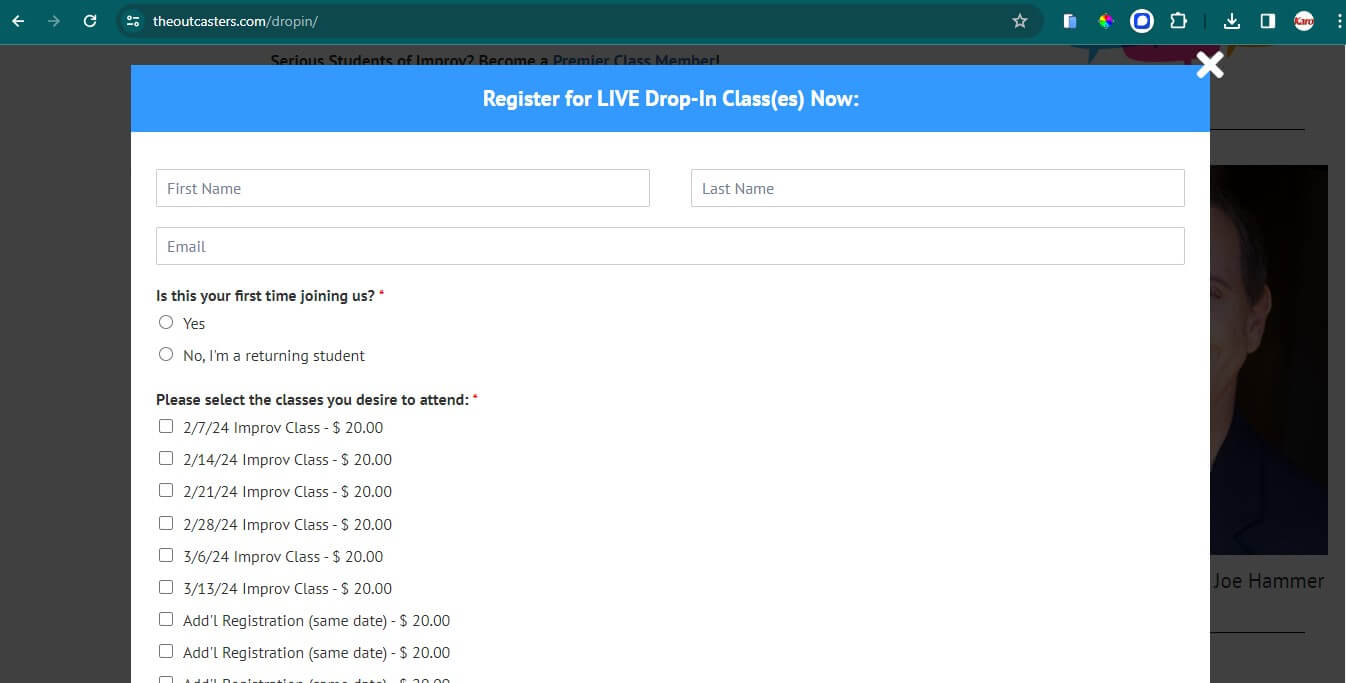Select the Yes radio button

pyautogui.click(x=166, y=322)
